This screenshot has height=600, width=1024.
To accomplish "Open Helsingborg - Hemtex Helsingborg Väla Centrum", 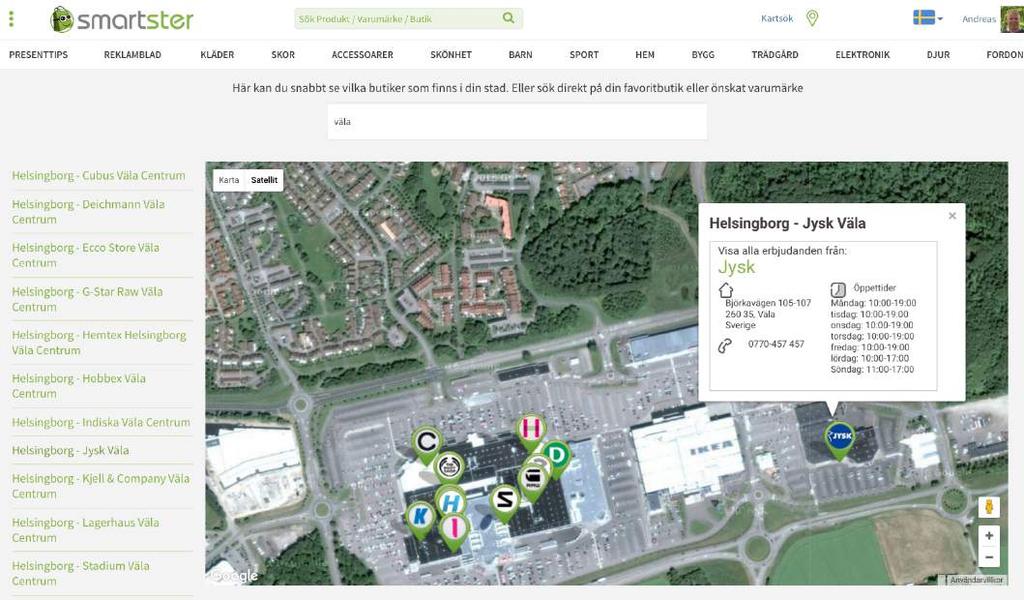I will pyautogui.click(x=99, y=342).
